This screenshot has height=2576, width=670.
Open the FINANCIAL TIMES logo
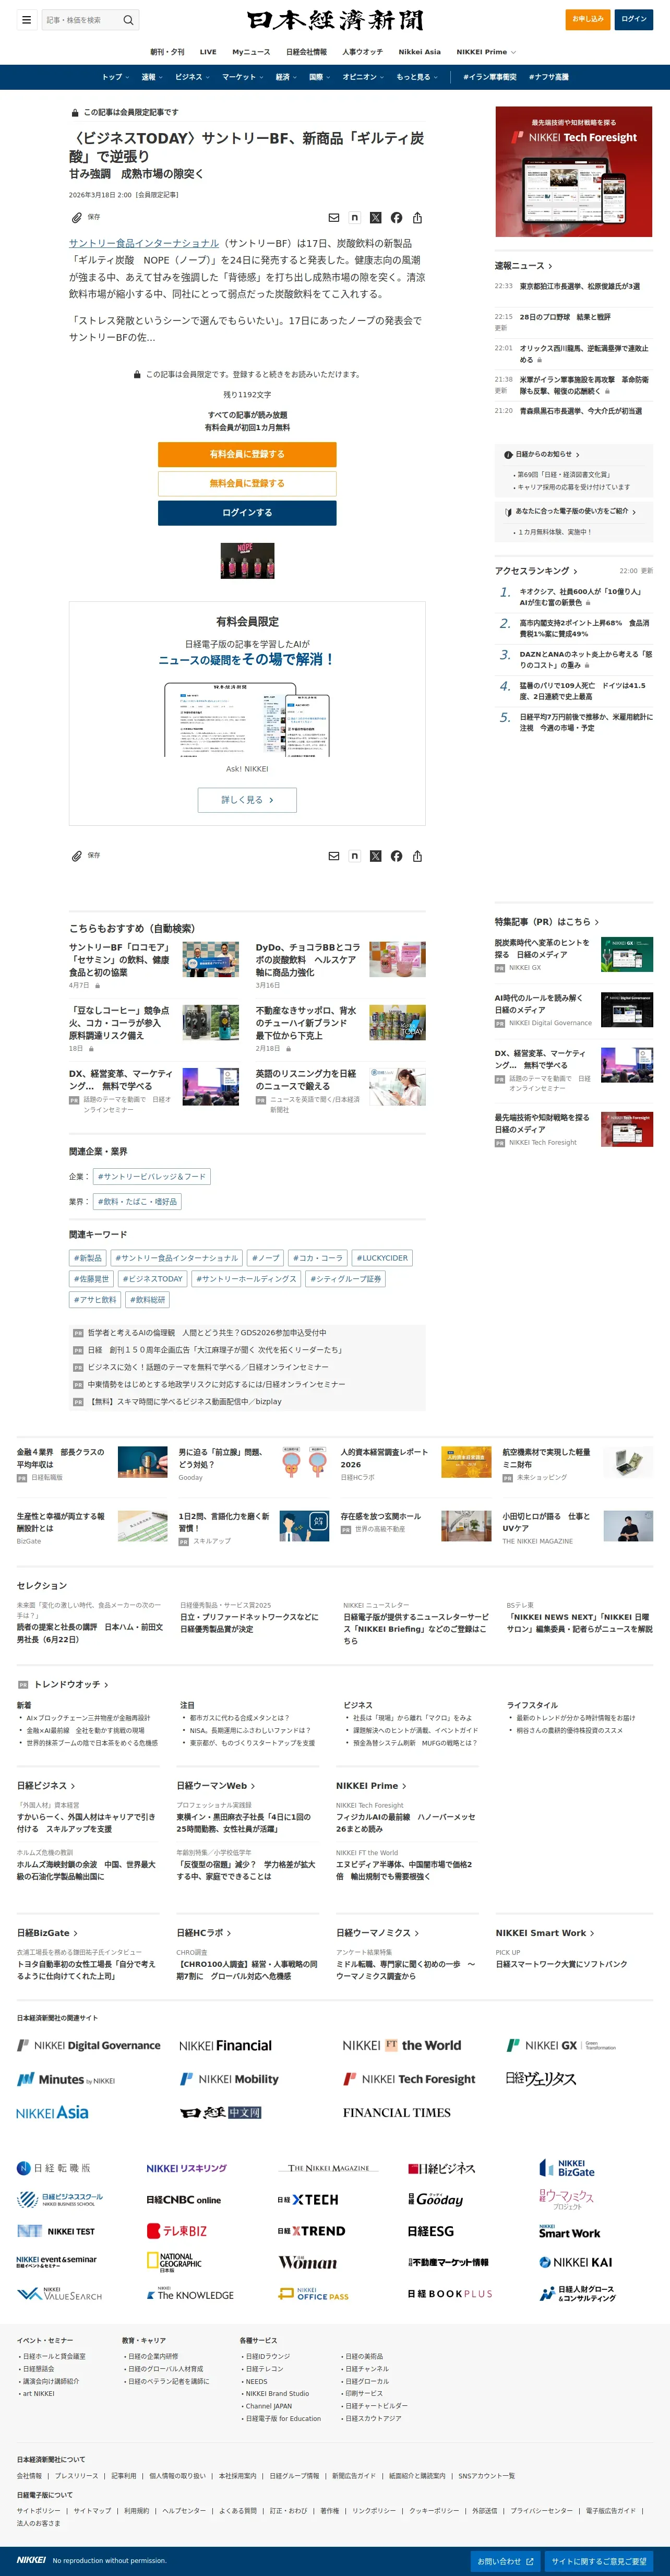(x=397, y=2112)
